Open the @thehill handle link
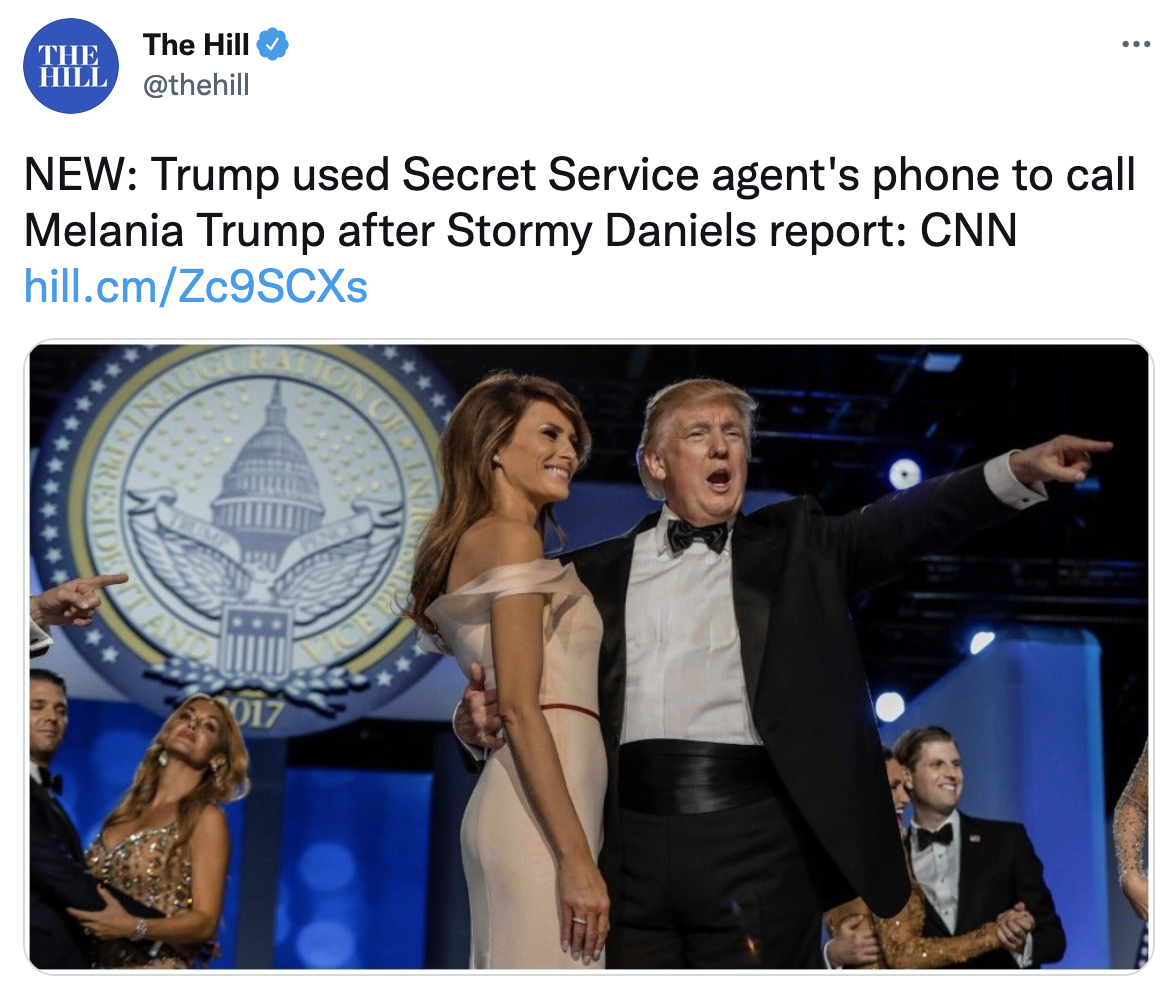The height and width of the screenshot is (992, 1170). click(x=195, y=84)
